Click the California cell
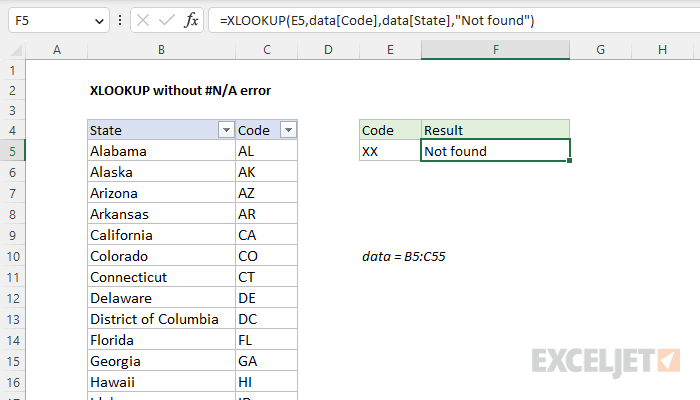This screenshot has width=700, height=400. pos(160,235)
